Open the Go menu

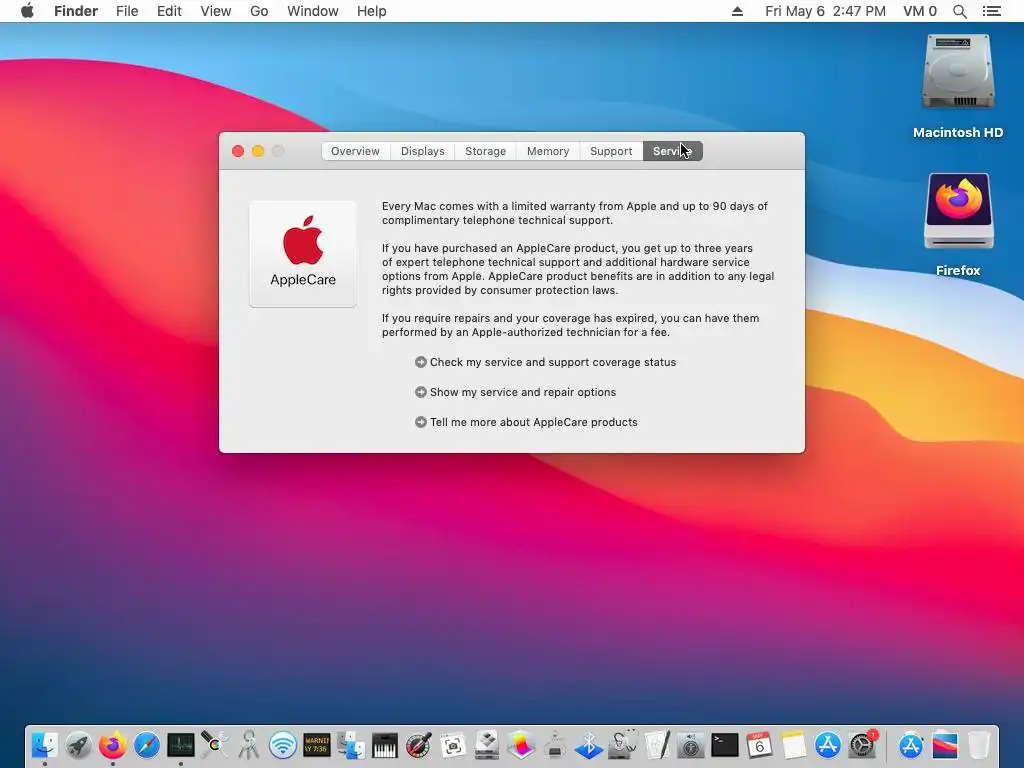tap(259, 11)
